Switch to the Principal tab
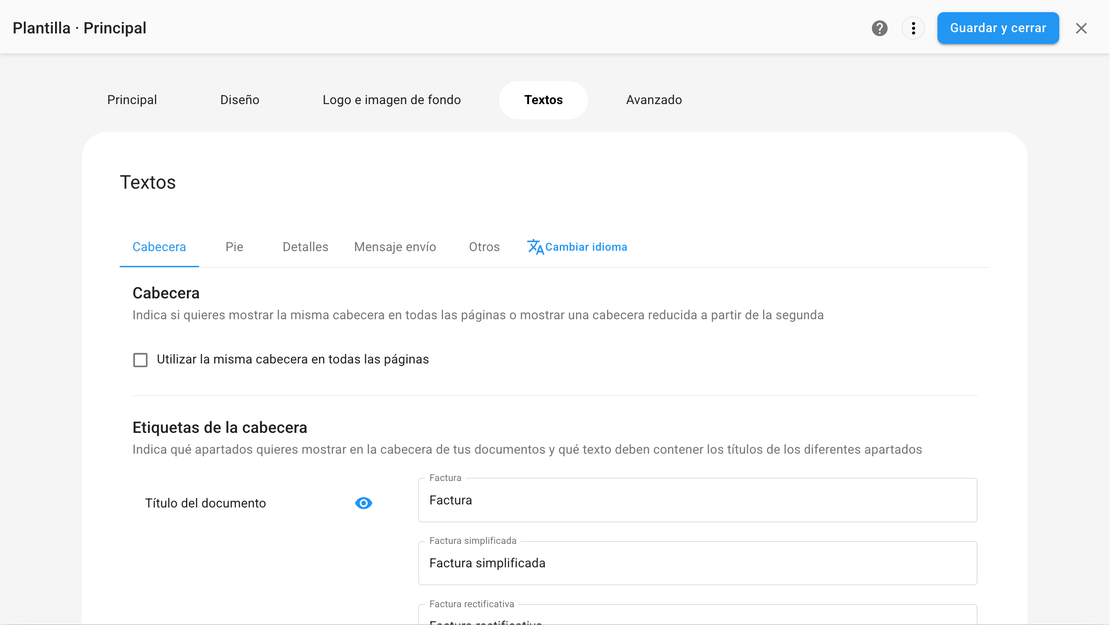Image resolution: width=1110 pixels, height=625 pixels. coord(132,100)
